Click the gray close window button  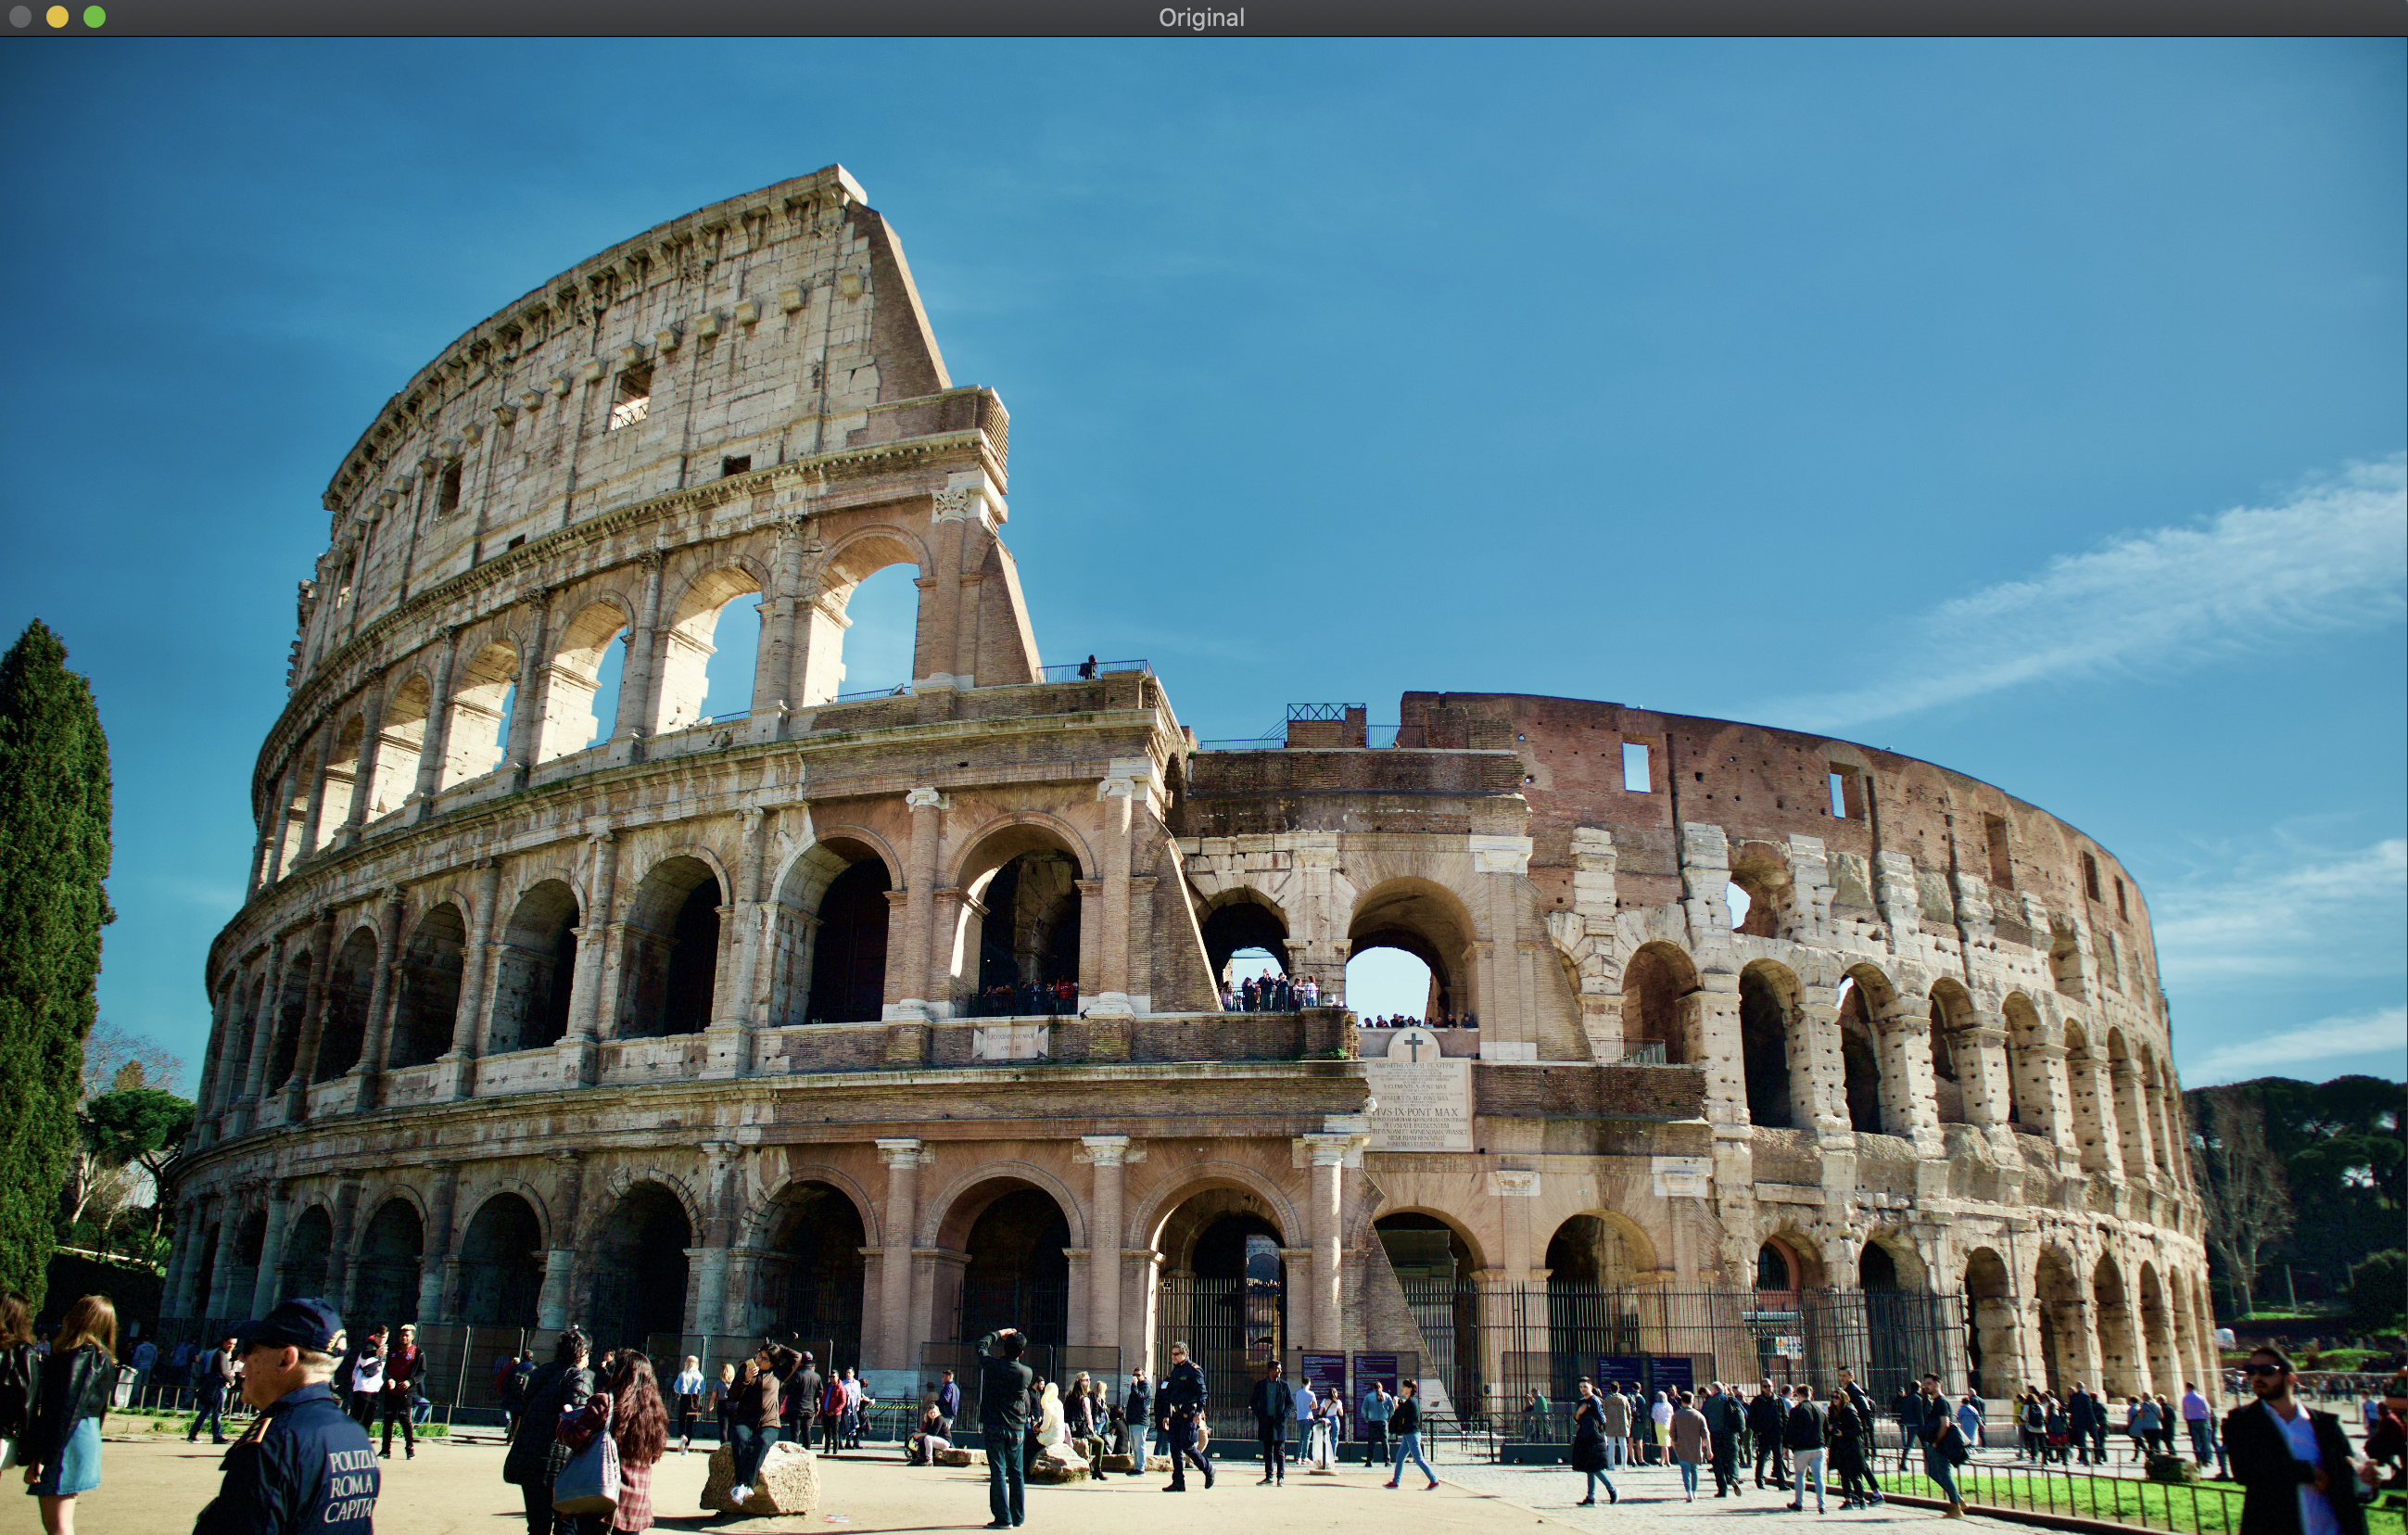[20, 17]
